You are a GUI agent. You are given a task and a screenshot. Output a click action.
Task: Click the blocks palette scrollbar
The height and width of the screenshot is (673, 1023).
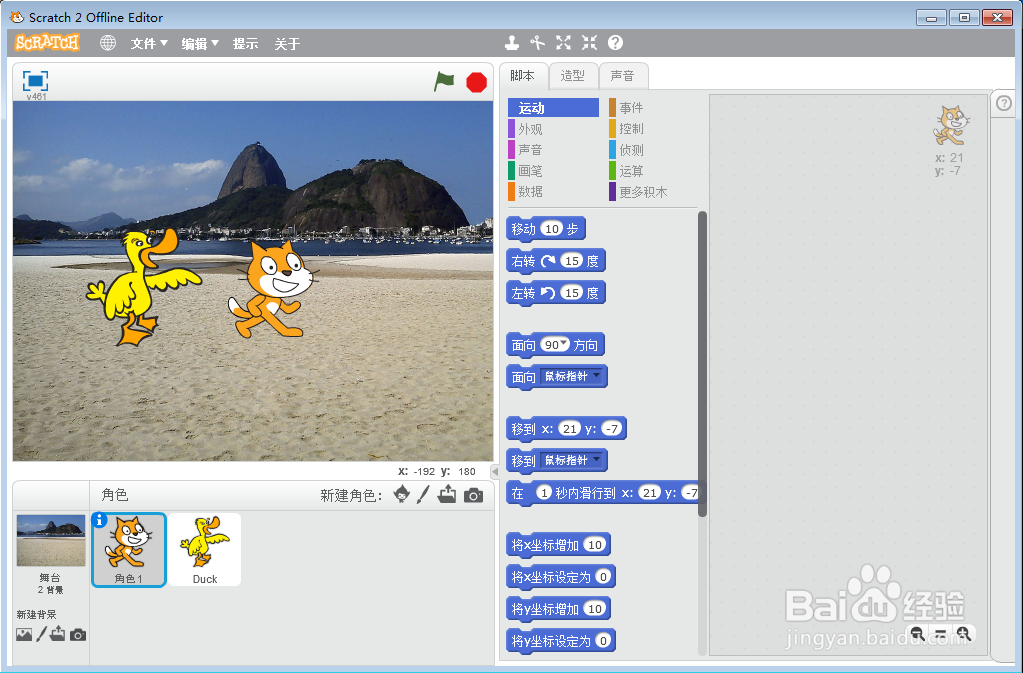coord(702,364)
